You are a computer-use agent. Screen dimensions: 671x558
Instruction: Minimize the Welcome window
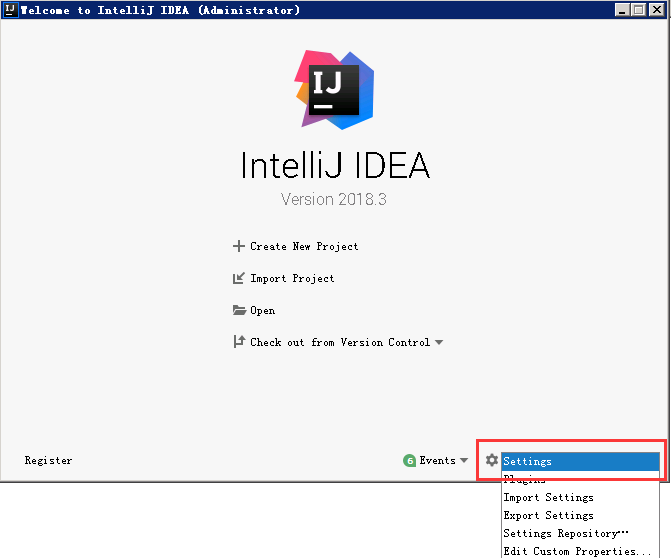coord(622,9)
